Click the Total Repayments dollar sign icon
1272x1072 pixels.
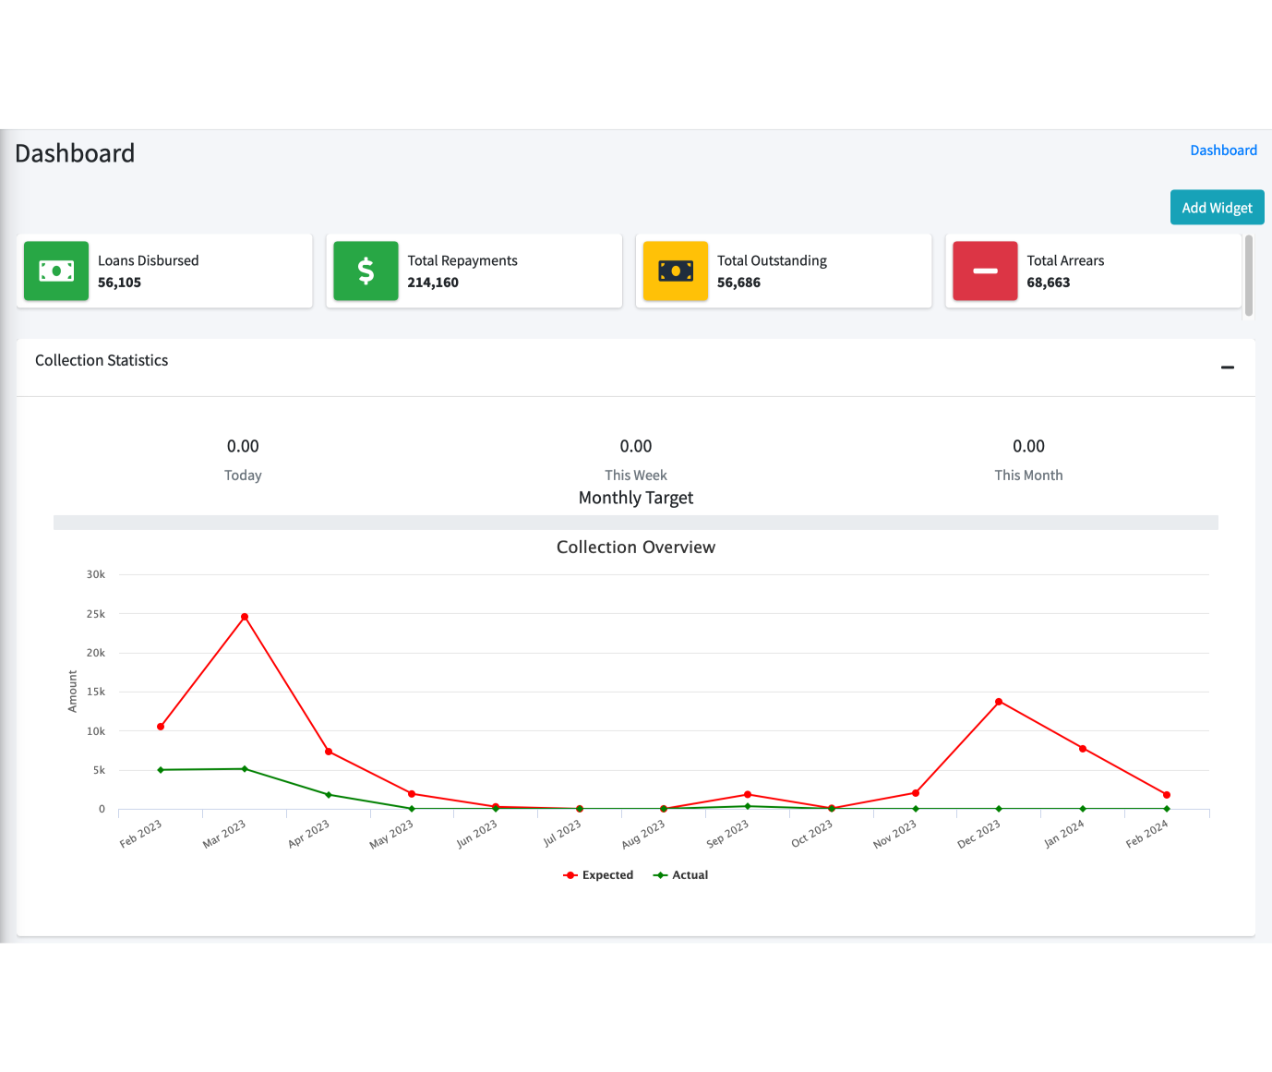[366, 271]
